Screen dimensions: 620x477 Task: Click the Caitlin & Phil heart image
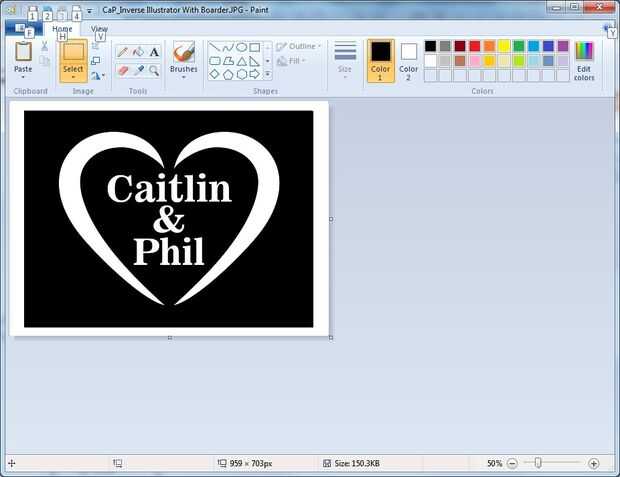(169, 219)
